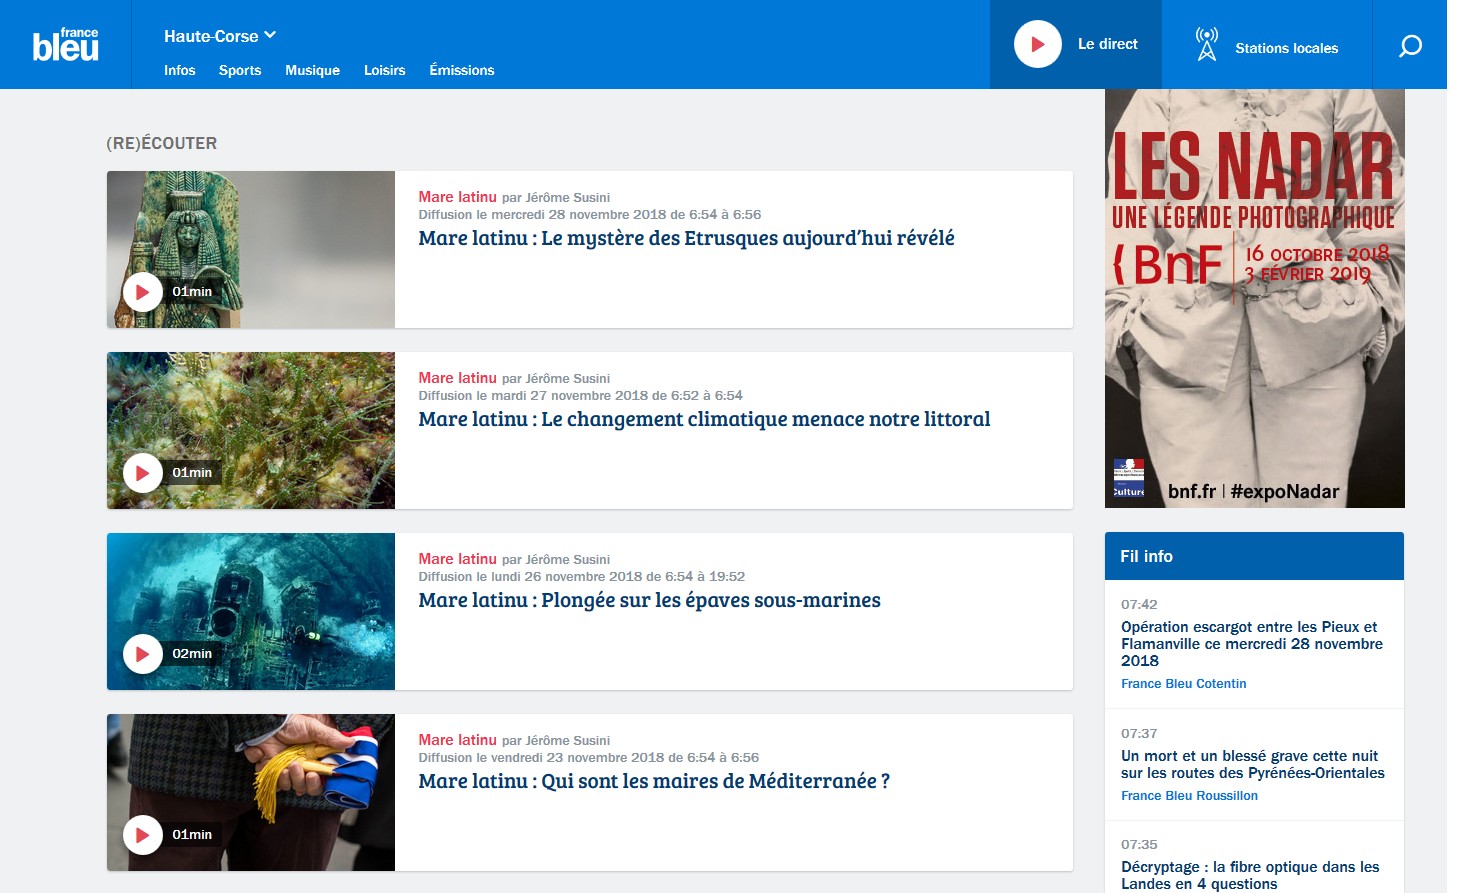The width and height of the screenshot is (1476, 893).
Task: Open the Infos menu
Action: click(180, 70)
